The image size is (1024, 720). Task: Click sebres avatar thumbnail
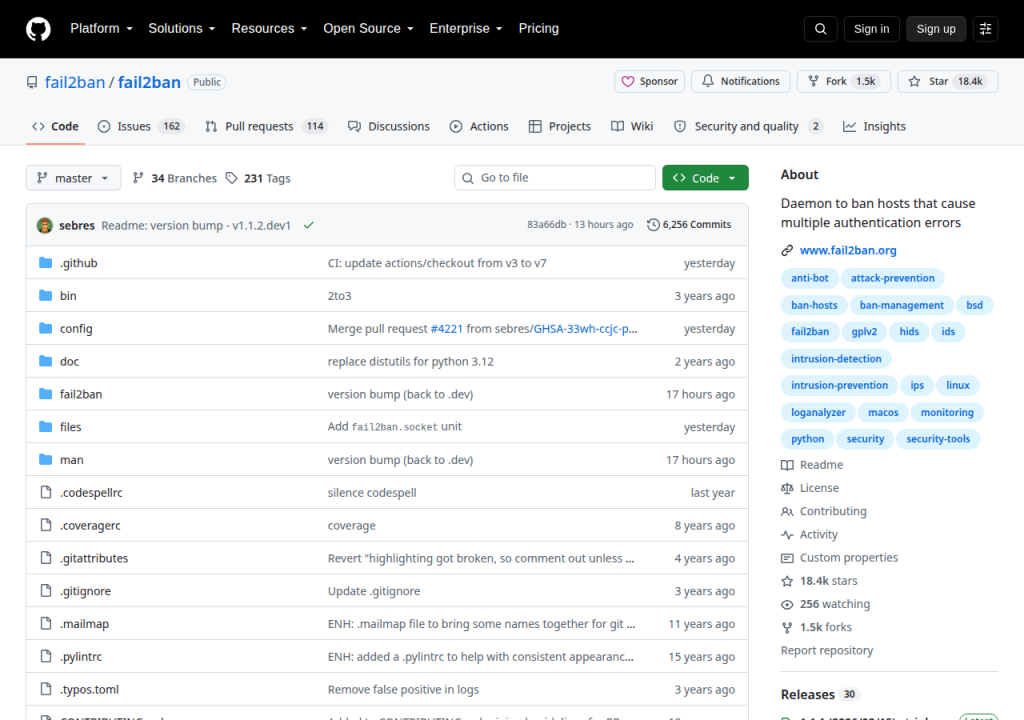[x=45, y=225]
